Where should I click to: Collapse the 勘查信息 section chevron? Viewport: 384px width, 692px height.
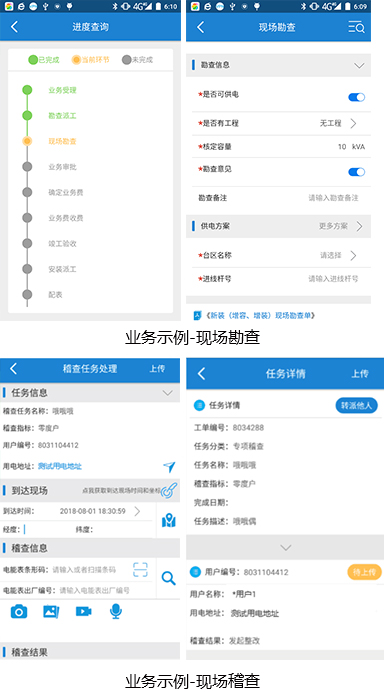(x=359, y=65)
